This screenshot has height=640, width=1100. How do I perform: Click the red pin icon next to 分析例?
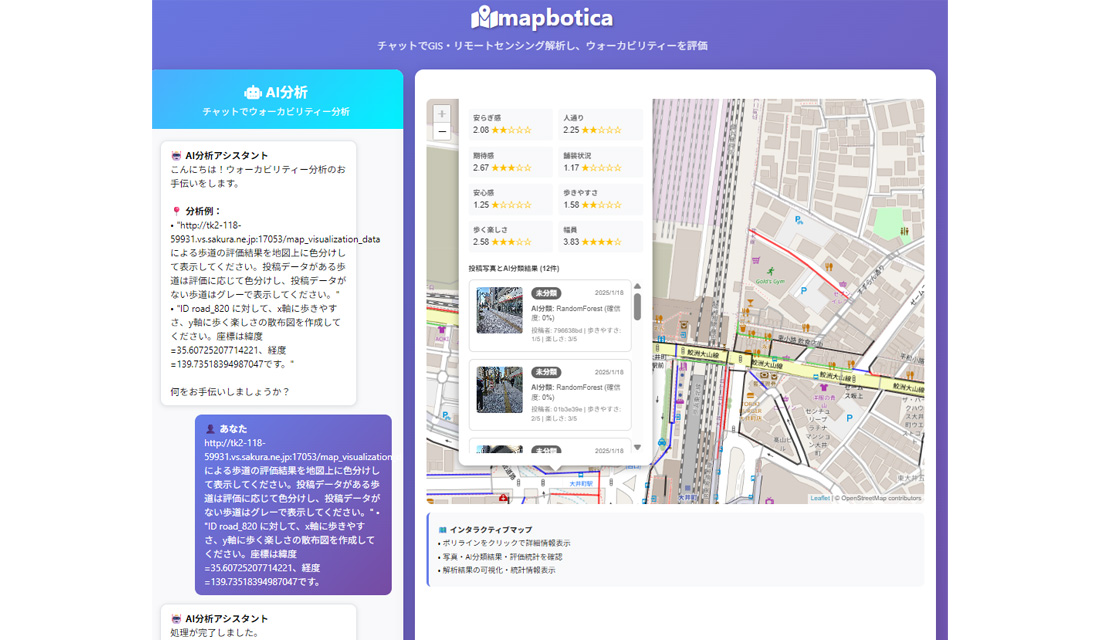pyautogui.click(x=177, y=212)
